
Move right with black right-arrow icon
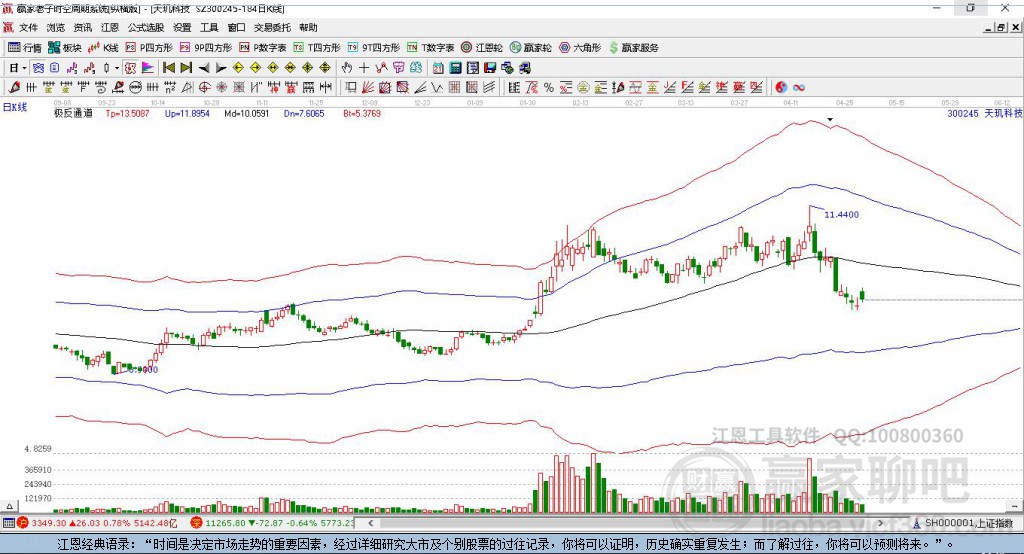[x=221, y=68]
